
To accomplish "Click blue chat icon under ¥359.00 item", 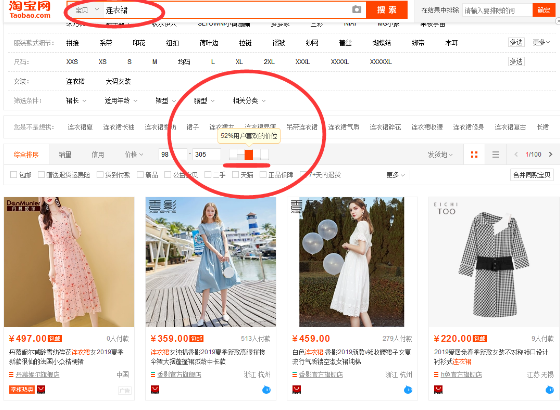I will point(266,390).
